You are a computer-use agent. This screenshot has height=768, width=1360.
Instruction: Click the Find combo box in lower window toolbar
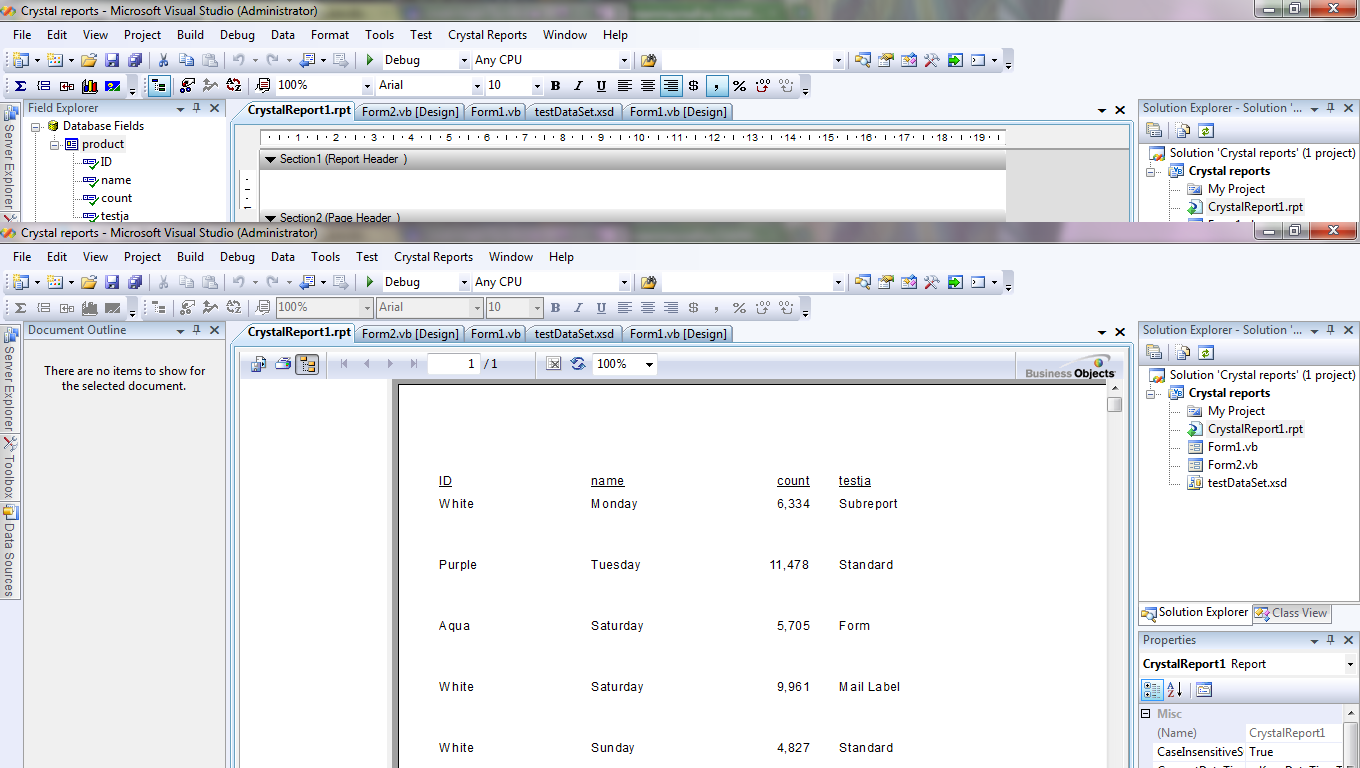click(752, 283)
